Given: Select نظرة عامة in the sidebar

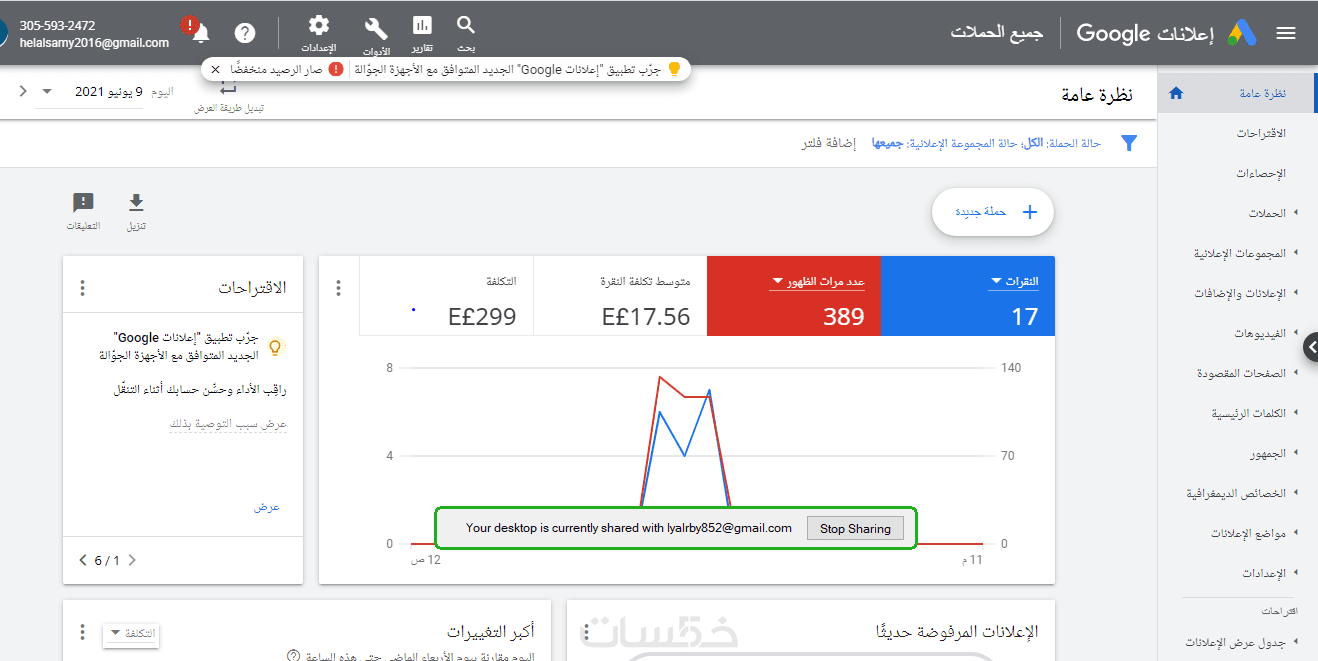Looking at the screenshot, I should pyautogui.click(x=1236, y=93).
